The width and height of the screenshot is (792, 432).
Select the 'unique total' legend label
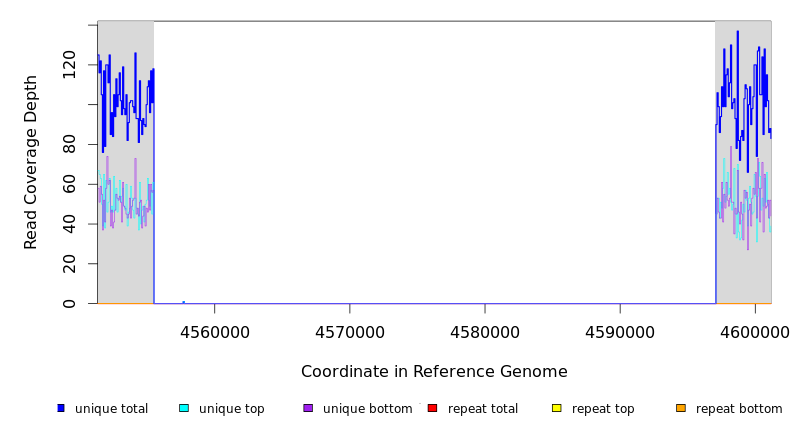[111, 409]
